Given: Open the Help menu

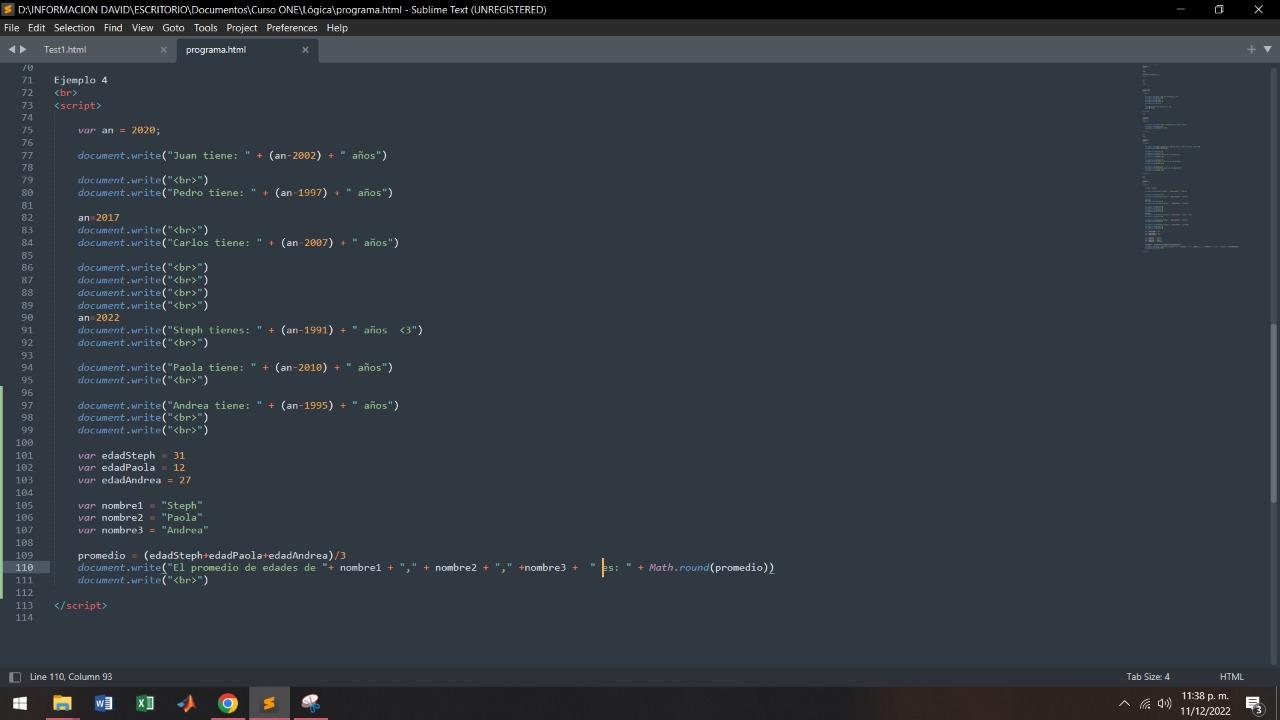Looking at the screenshot, I should 337,27.
